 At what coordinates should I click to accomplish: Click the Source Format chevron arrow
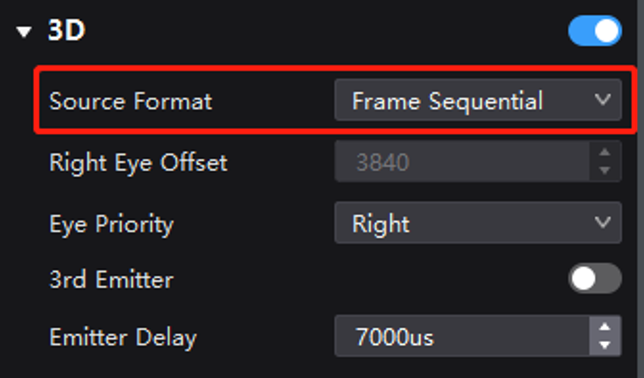click(603, 100)
